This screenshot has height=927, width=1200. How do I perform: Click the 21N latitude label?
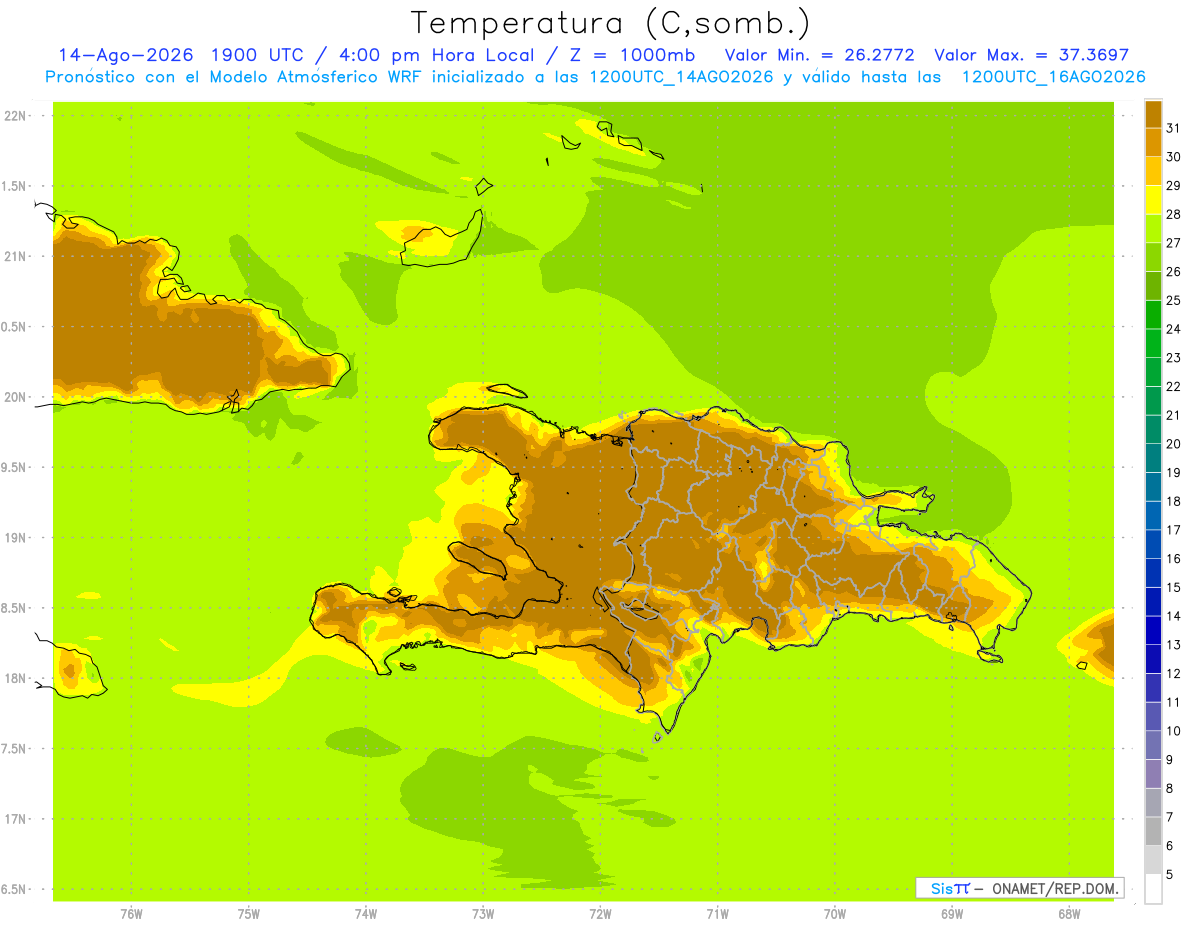[14, 256]
